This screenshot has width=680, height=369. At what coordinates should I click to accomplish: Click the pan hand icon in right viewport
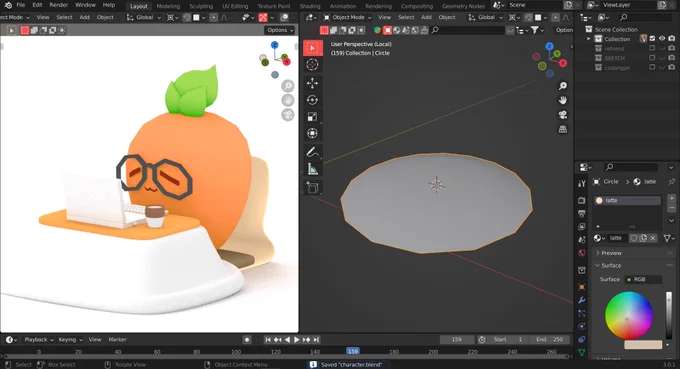562,100
